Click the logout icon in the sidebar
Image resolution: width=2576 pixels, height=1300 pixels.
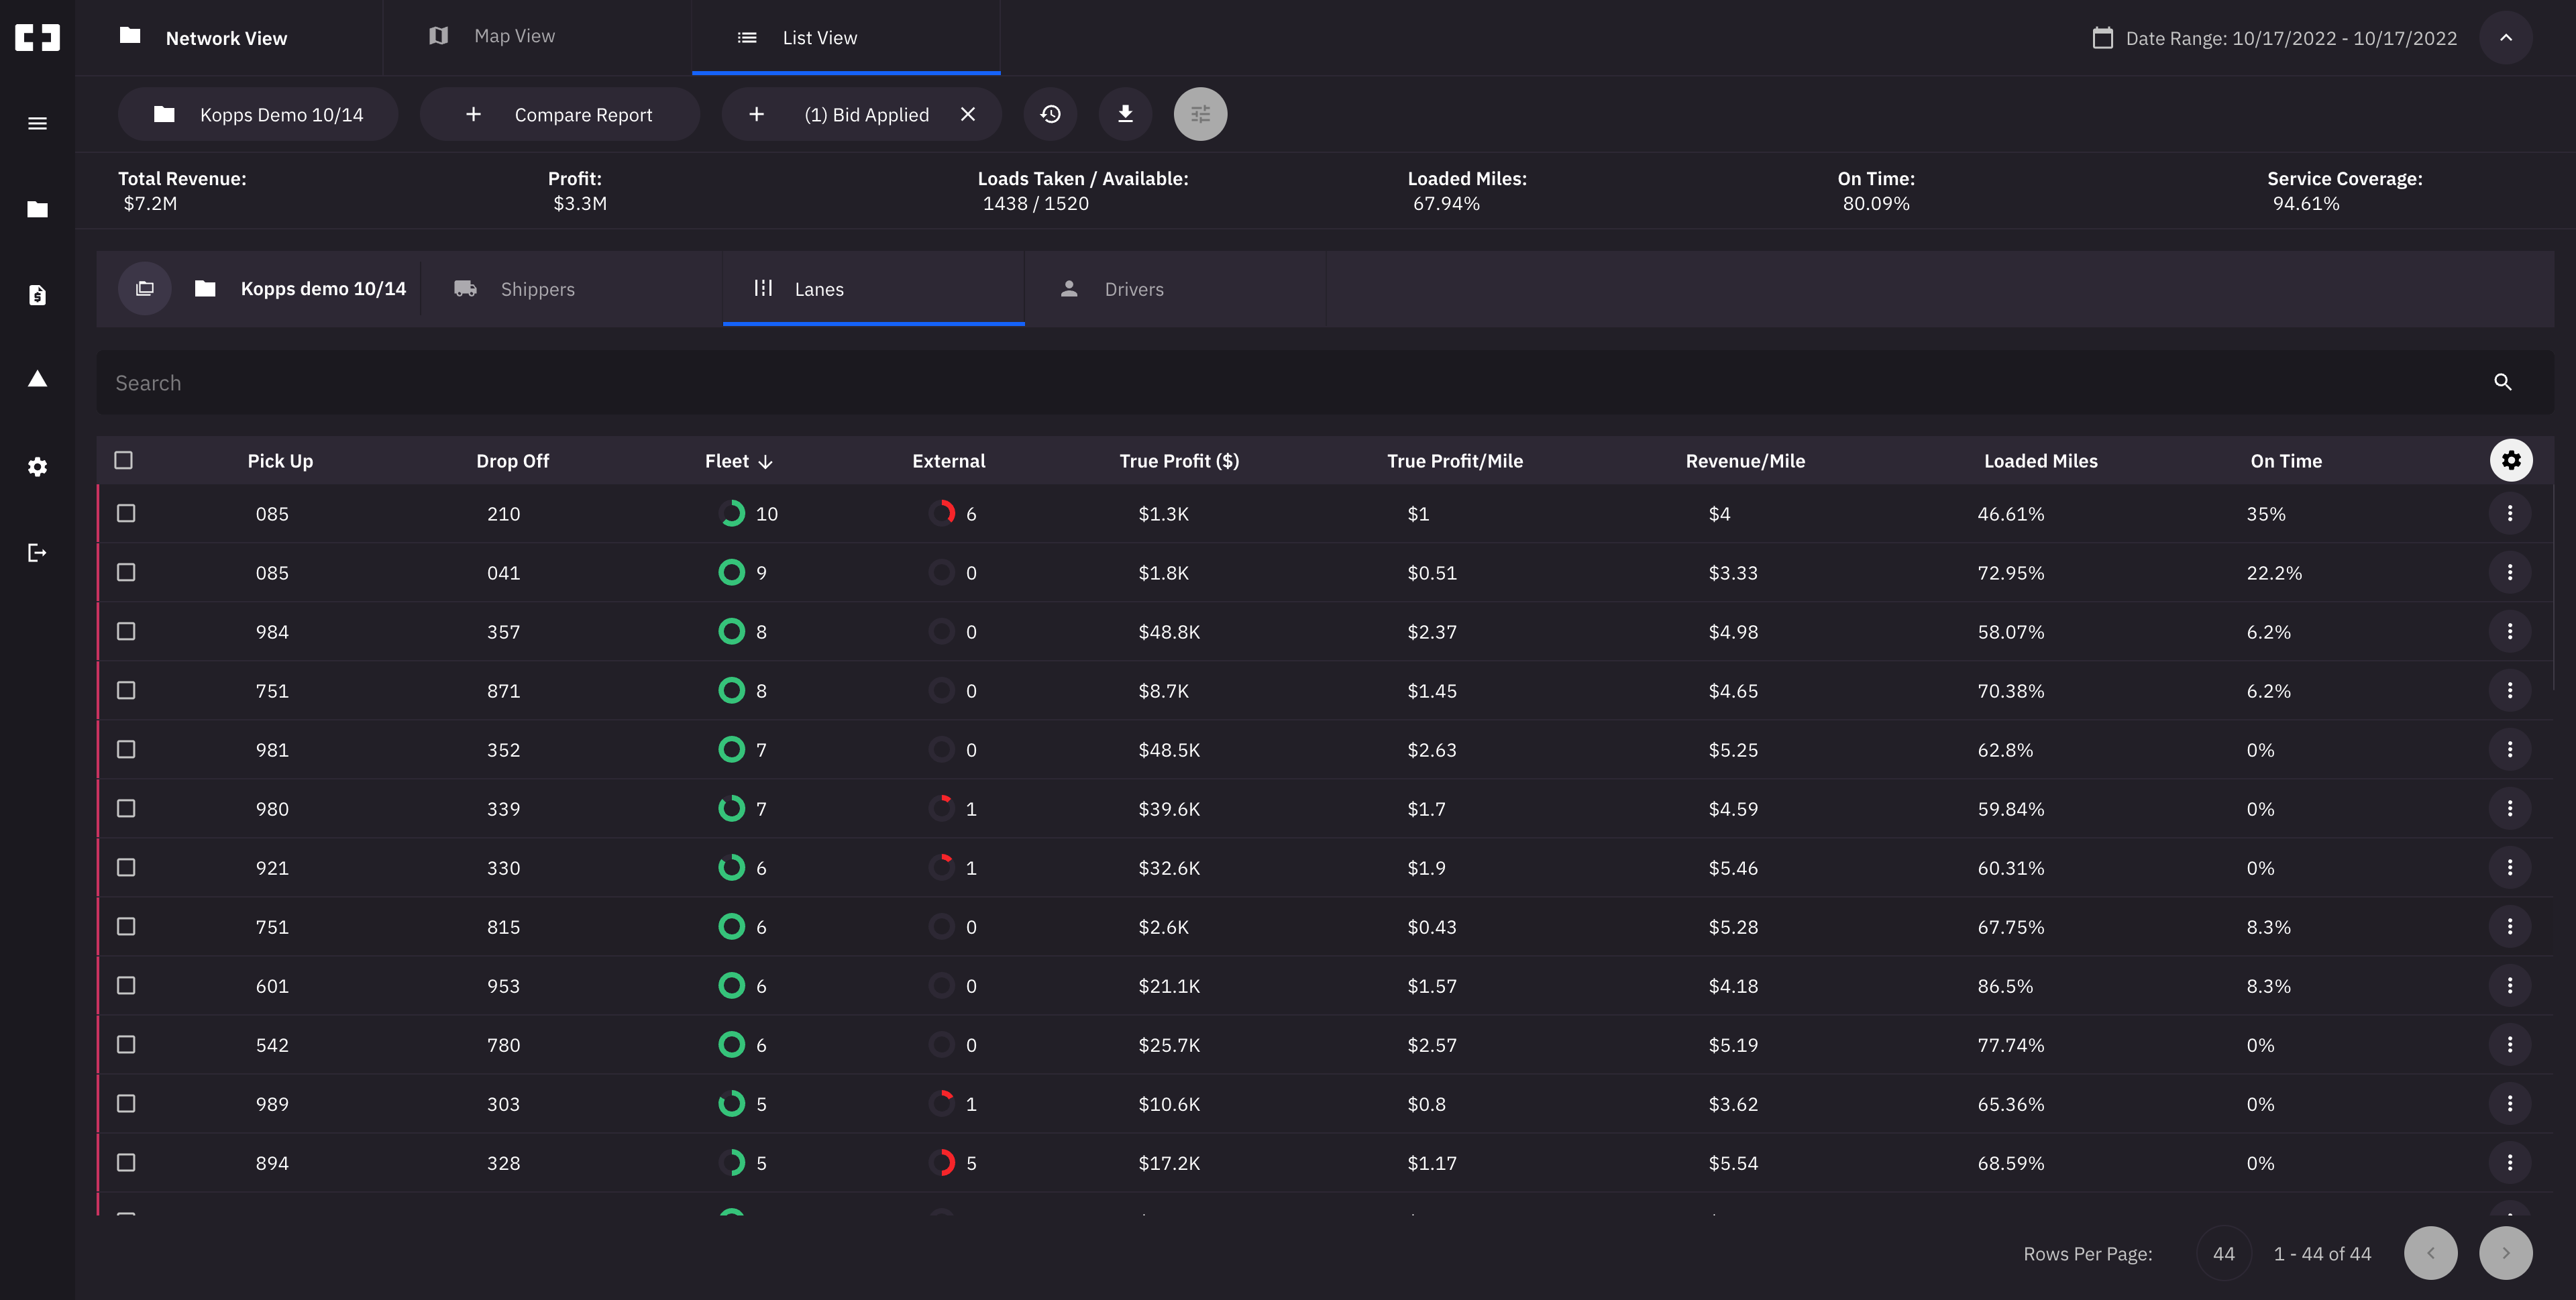click(x=37, y=552)
